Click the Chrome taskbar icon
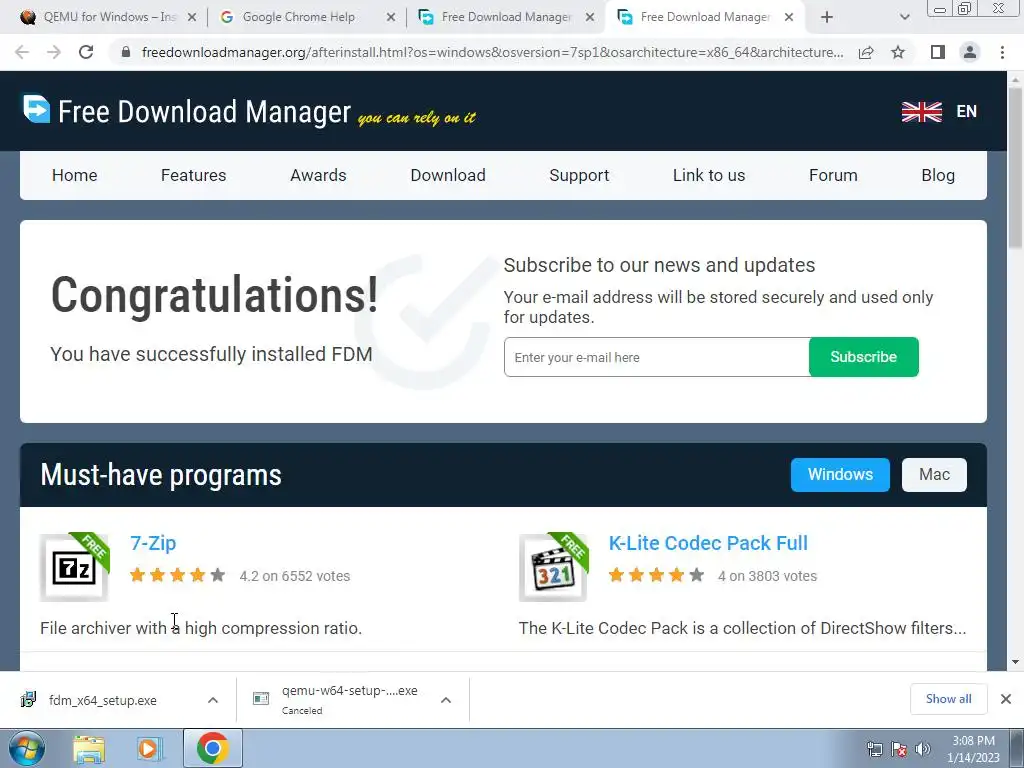This screenshot has width=1024, height=768. [x=212, y=748]
